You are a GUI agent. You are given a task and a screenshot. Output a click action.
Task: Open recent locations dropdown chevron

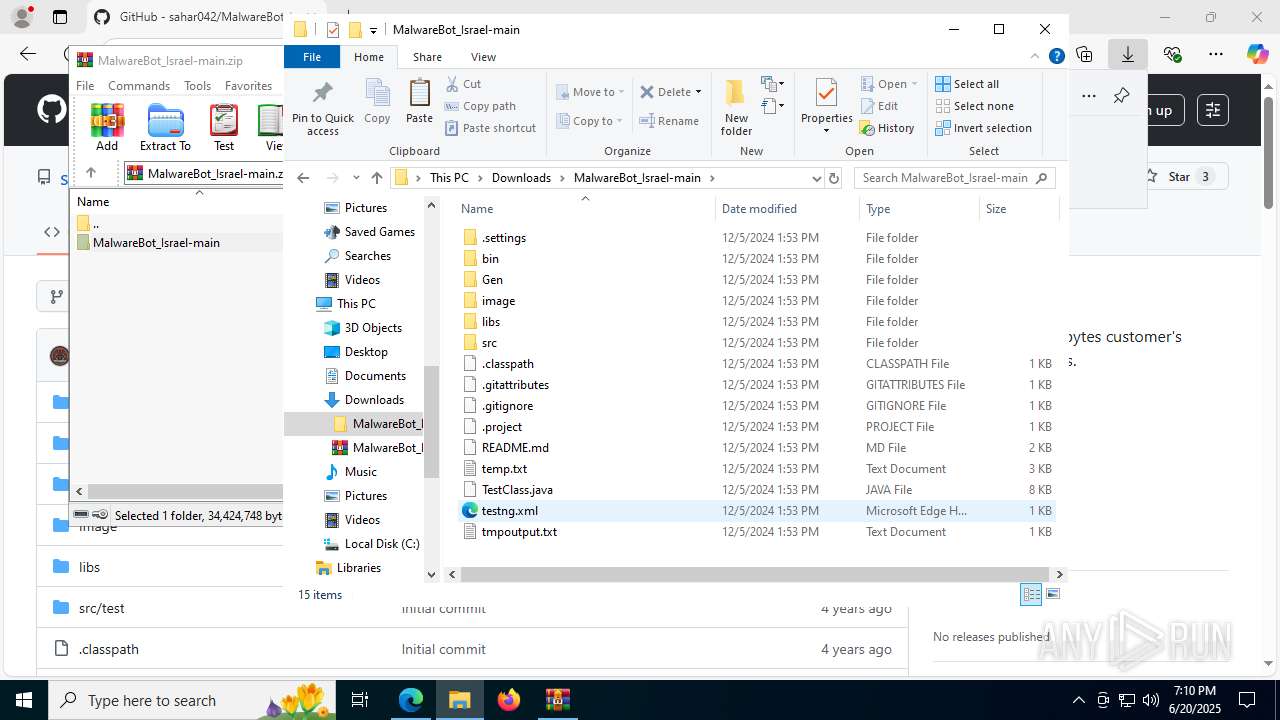pos(356,178)
